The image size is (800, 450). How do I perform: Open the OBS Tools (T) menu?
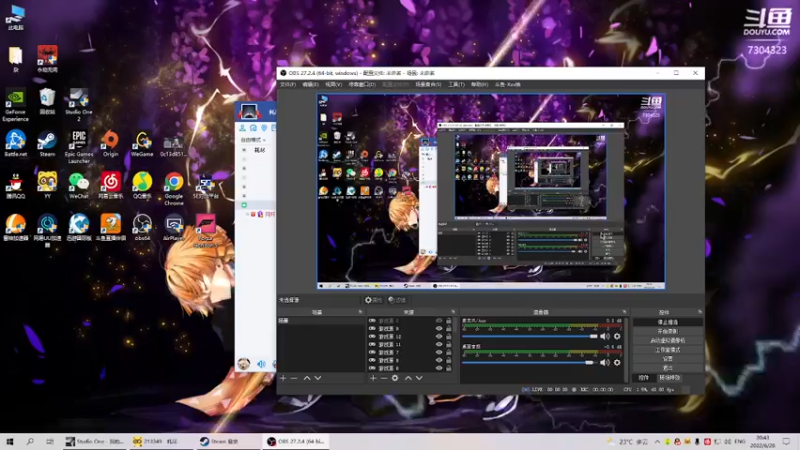point(456,84)
